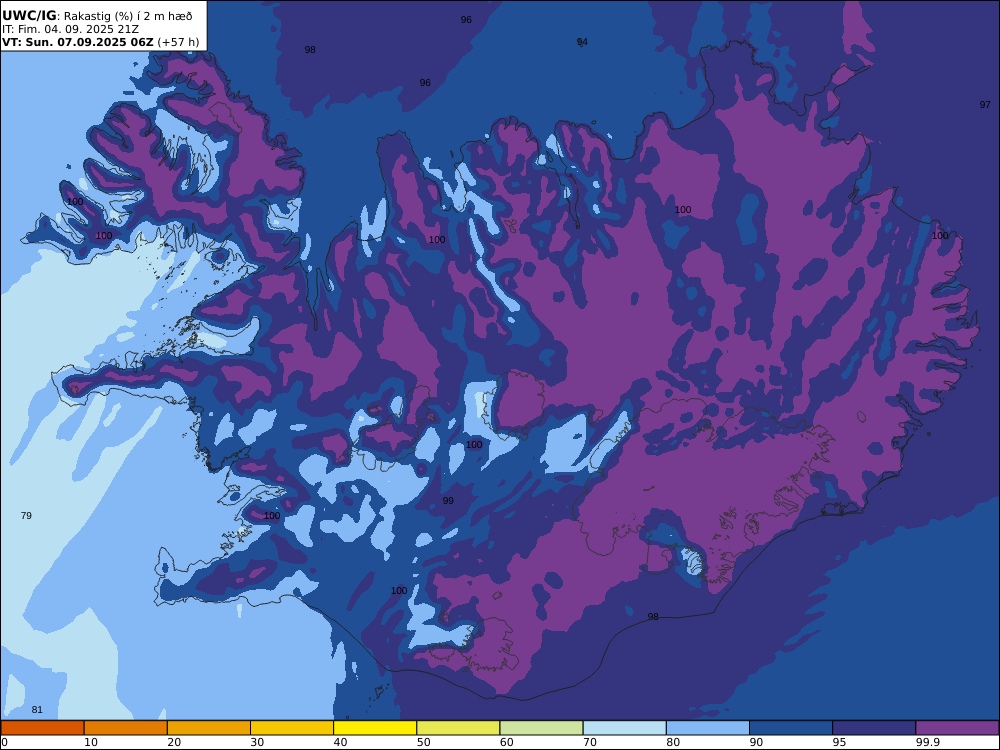
Task: Select the golden 30–40 legend color
Action: click(x=292, y=728)
